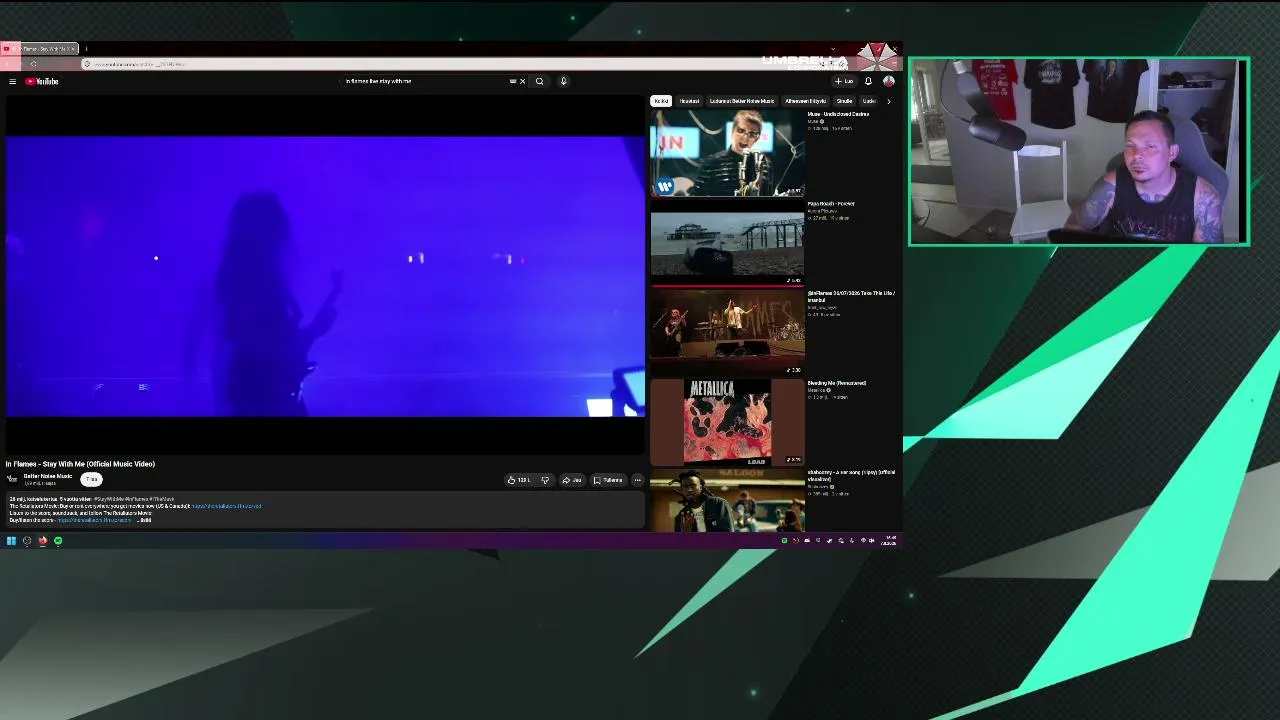Go to YouTube home via the logo
Image resolution: width=1280 pixels, height=720 pixels.
[x=43, y=81]
